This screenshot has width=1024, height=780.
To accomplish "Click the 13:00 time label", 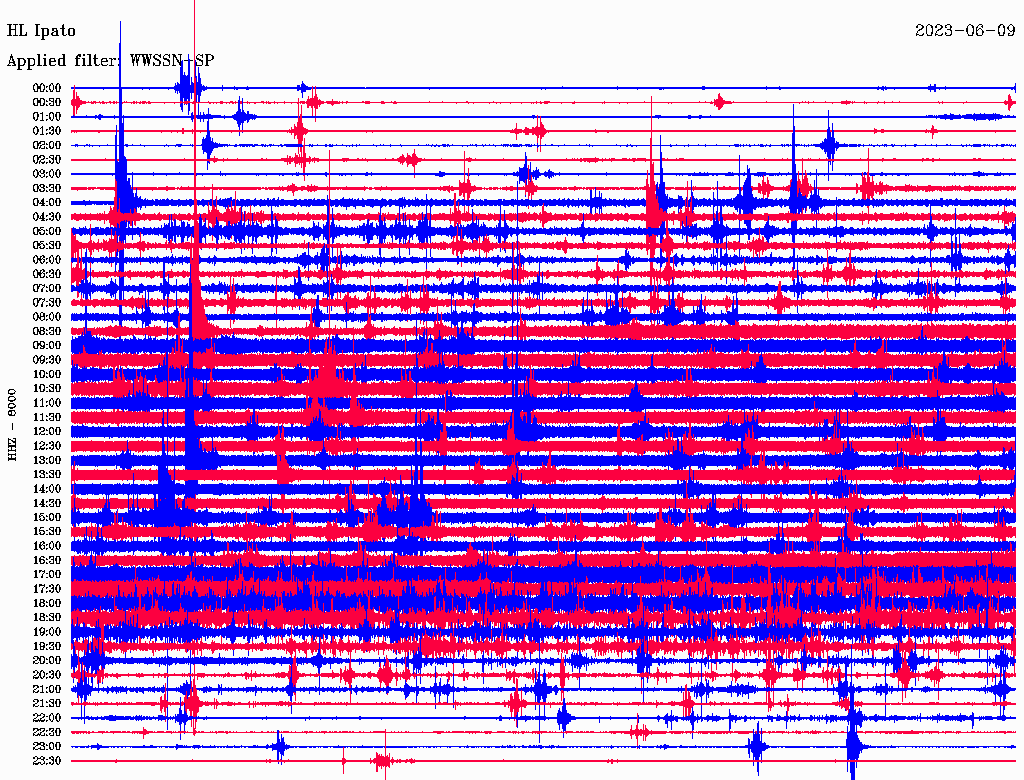I will (x=47, y=460).
